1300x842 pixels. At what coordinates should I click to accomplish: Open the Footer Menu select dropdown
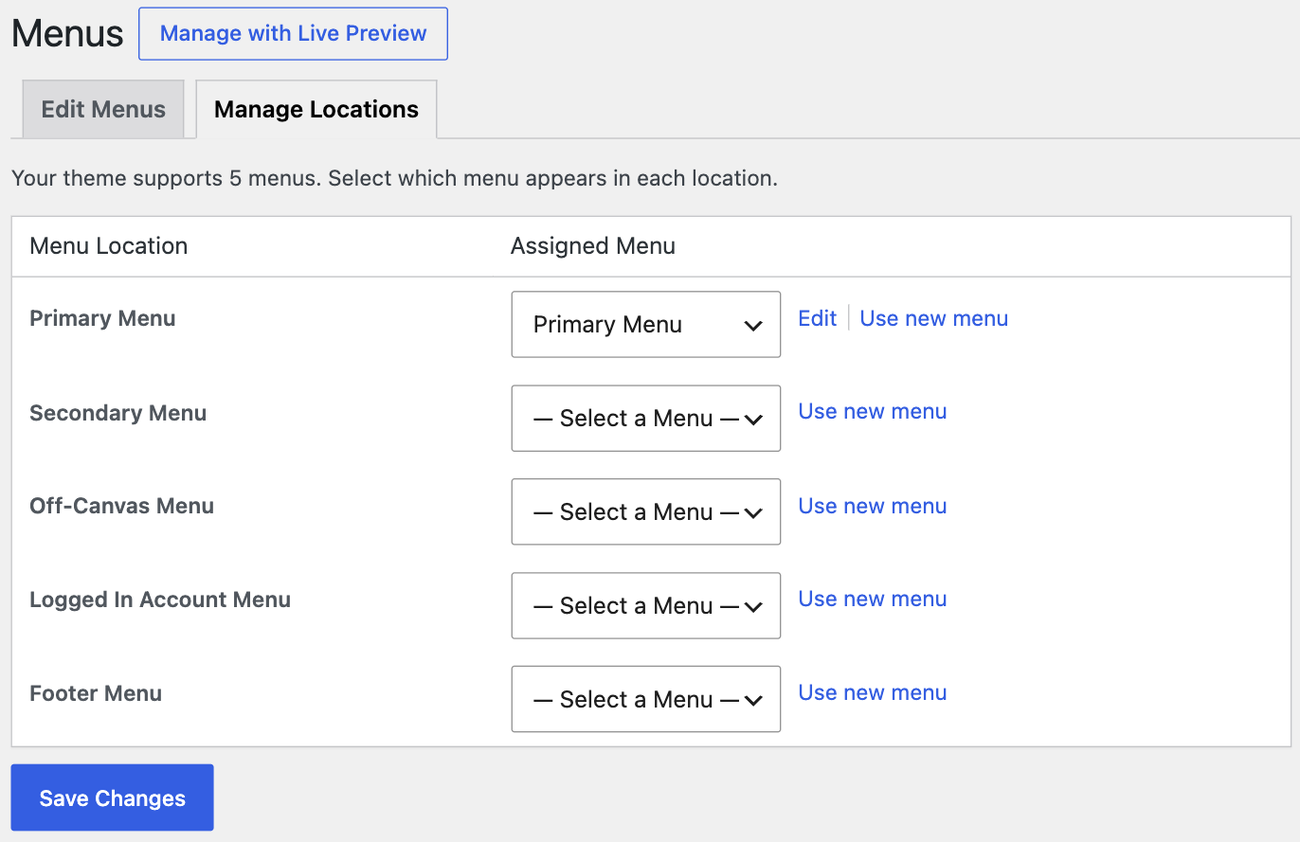[646, 699]
